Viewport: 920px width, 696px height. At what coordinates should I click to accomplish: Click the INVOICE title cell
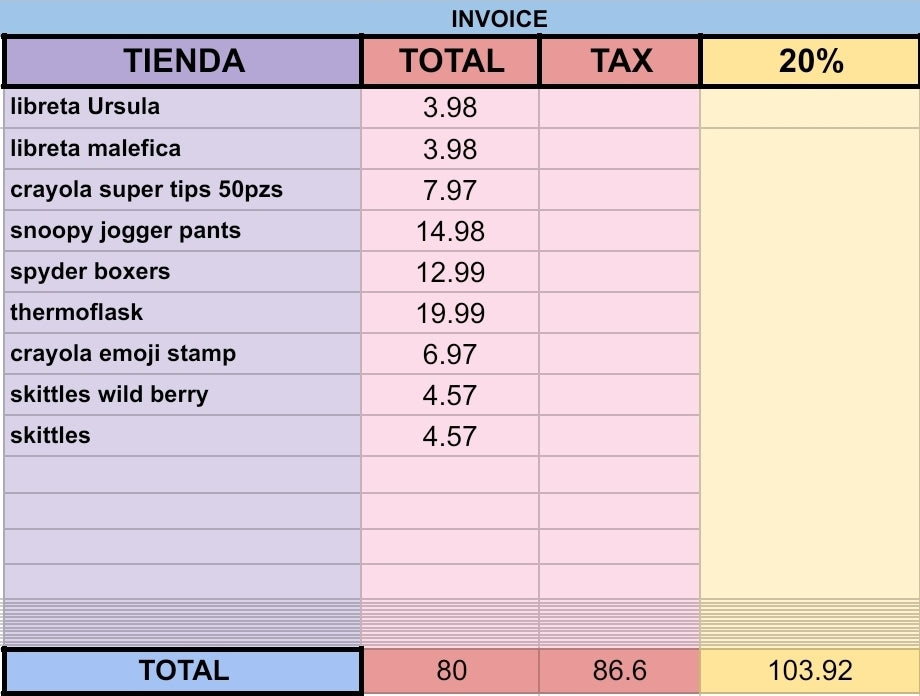pos(499,18)
